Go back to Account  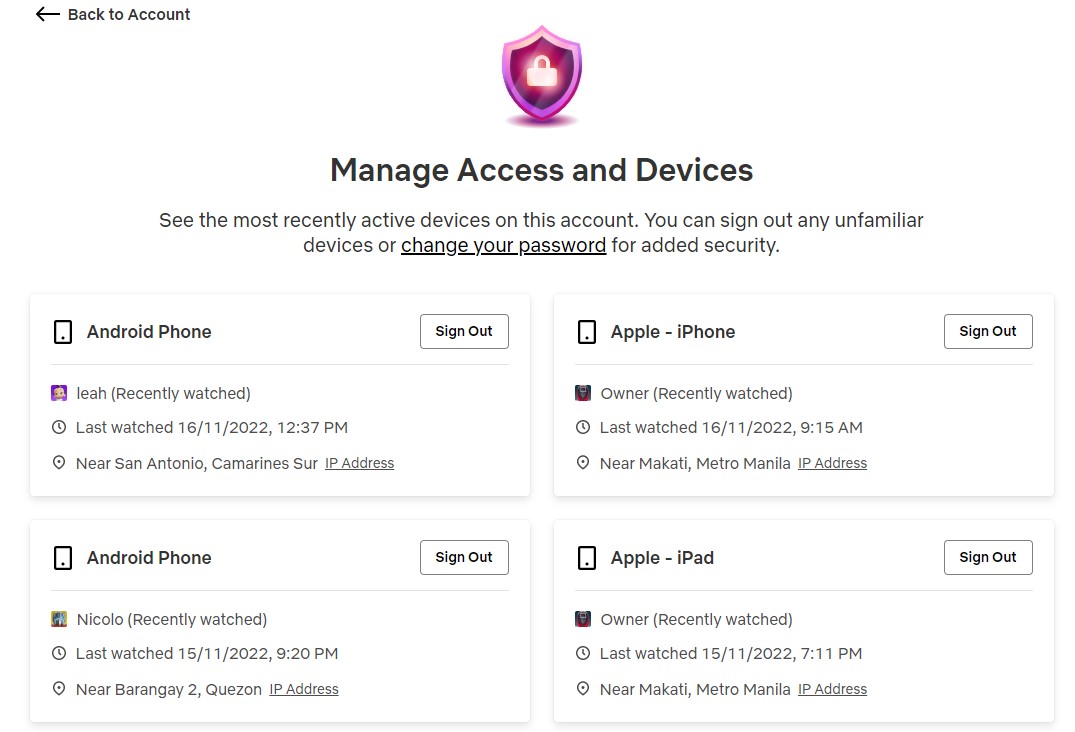[x=128, y=14]
